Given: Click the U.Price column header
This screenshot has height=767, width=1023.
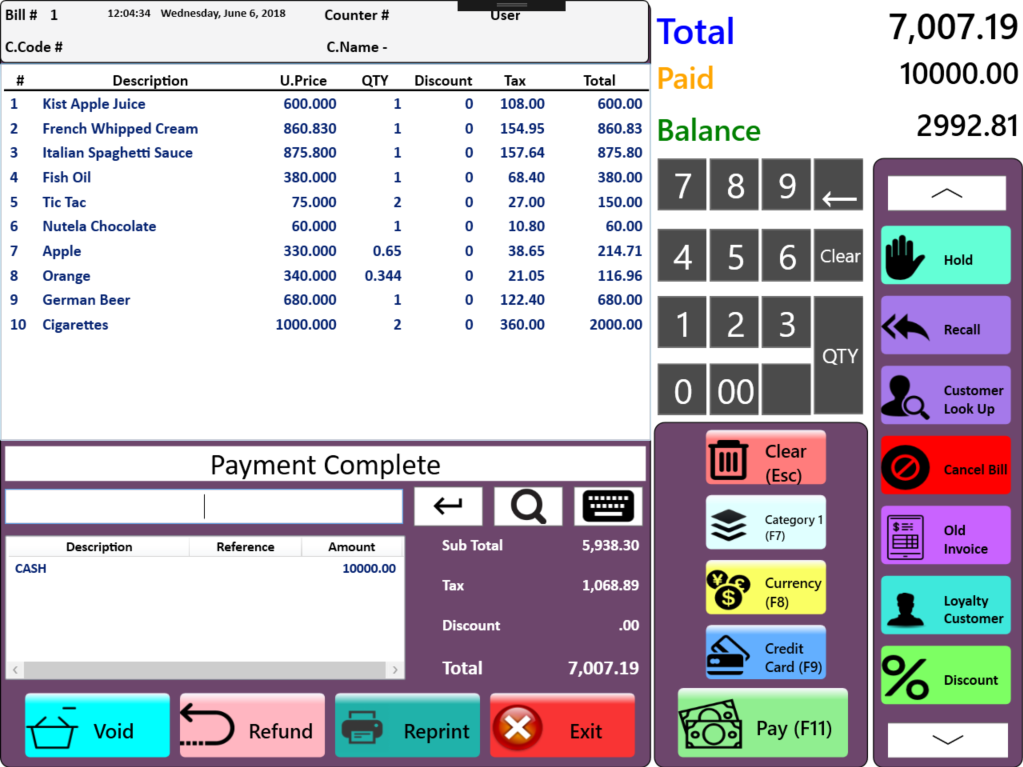Looking at the screenshot, I should pyautogui.click(x=303, y=80).
